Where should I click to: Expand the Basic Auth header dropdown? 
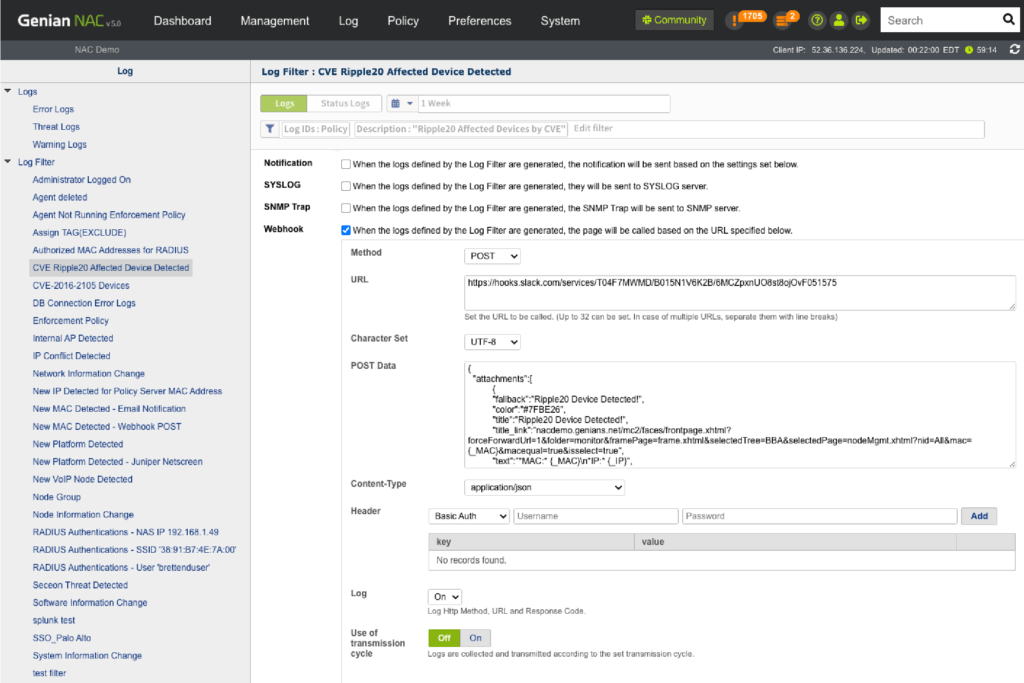pyautogui.click(x=468, y=516)
